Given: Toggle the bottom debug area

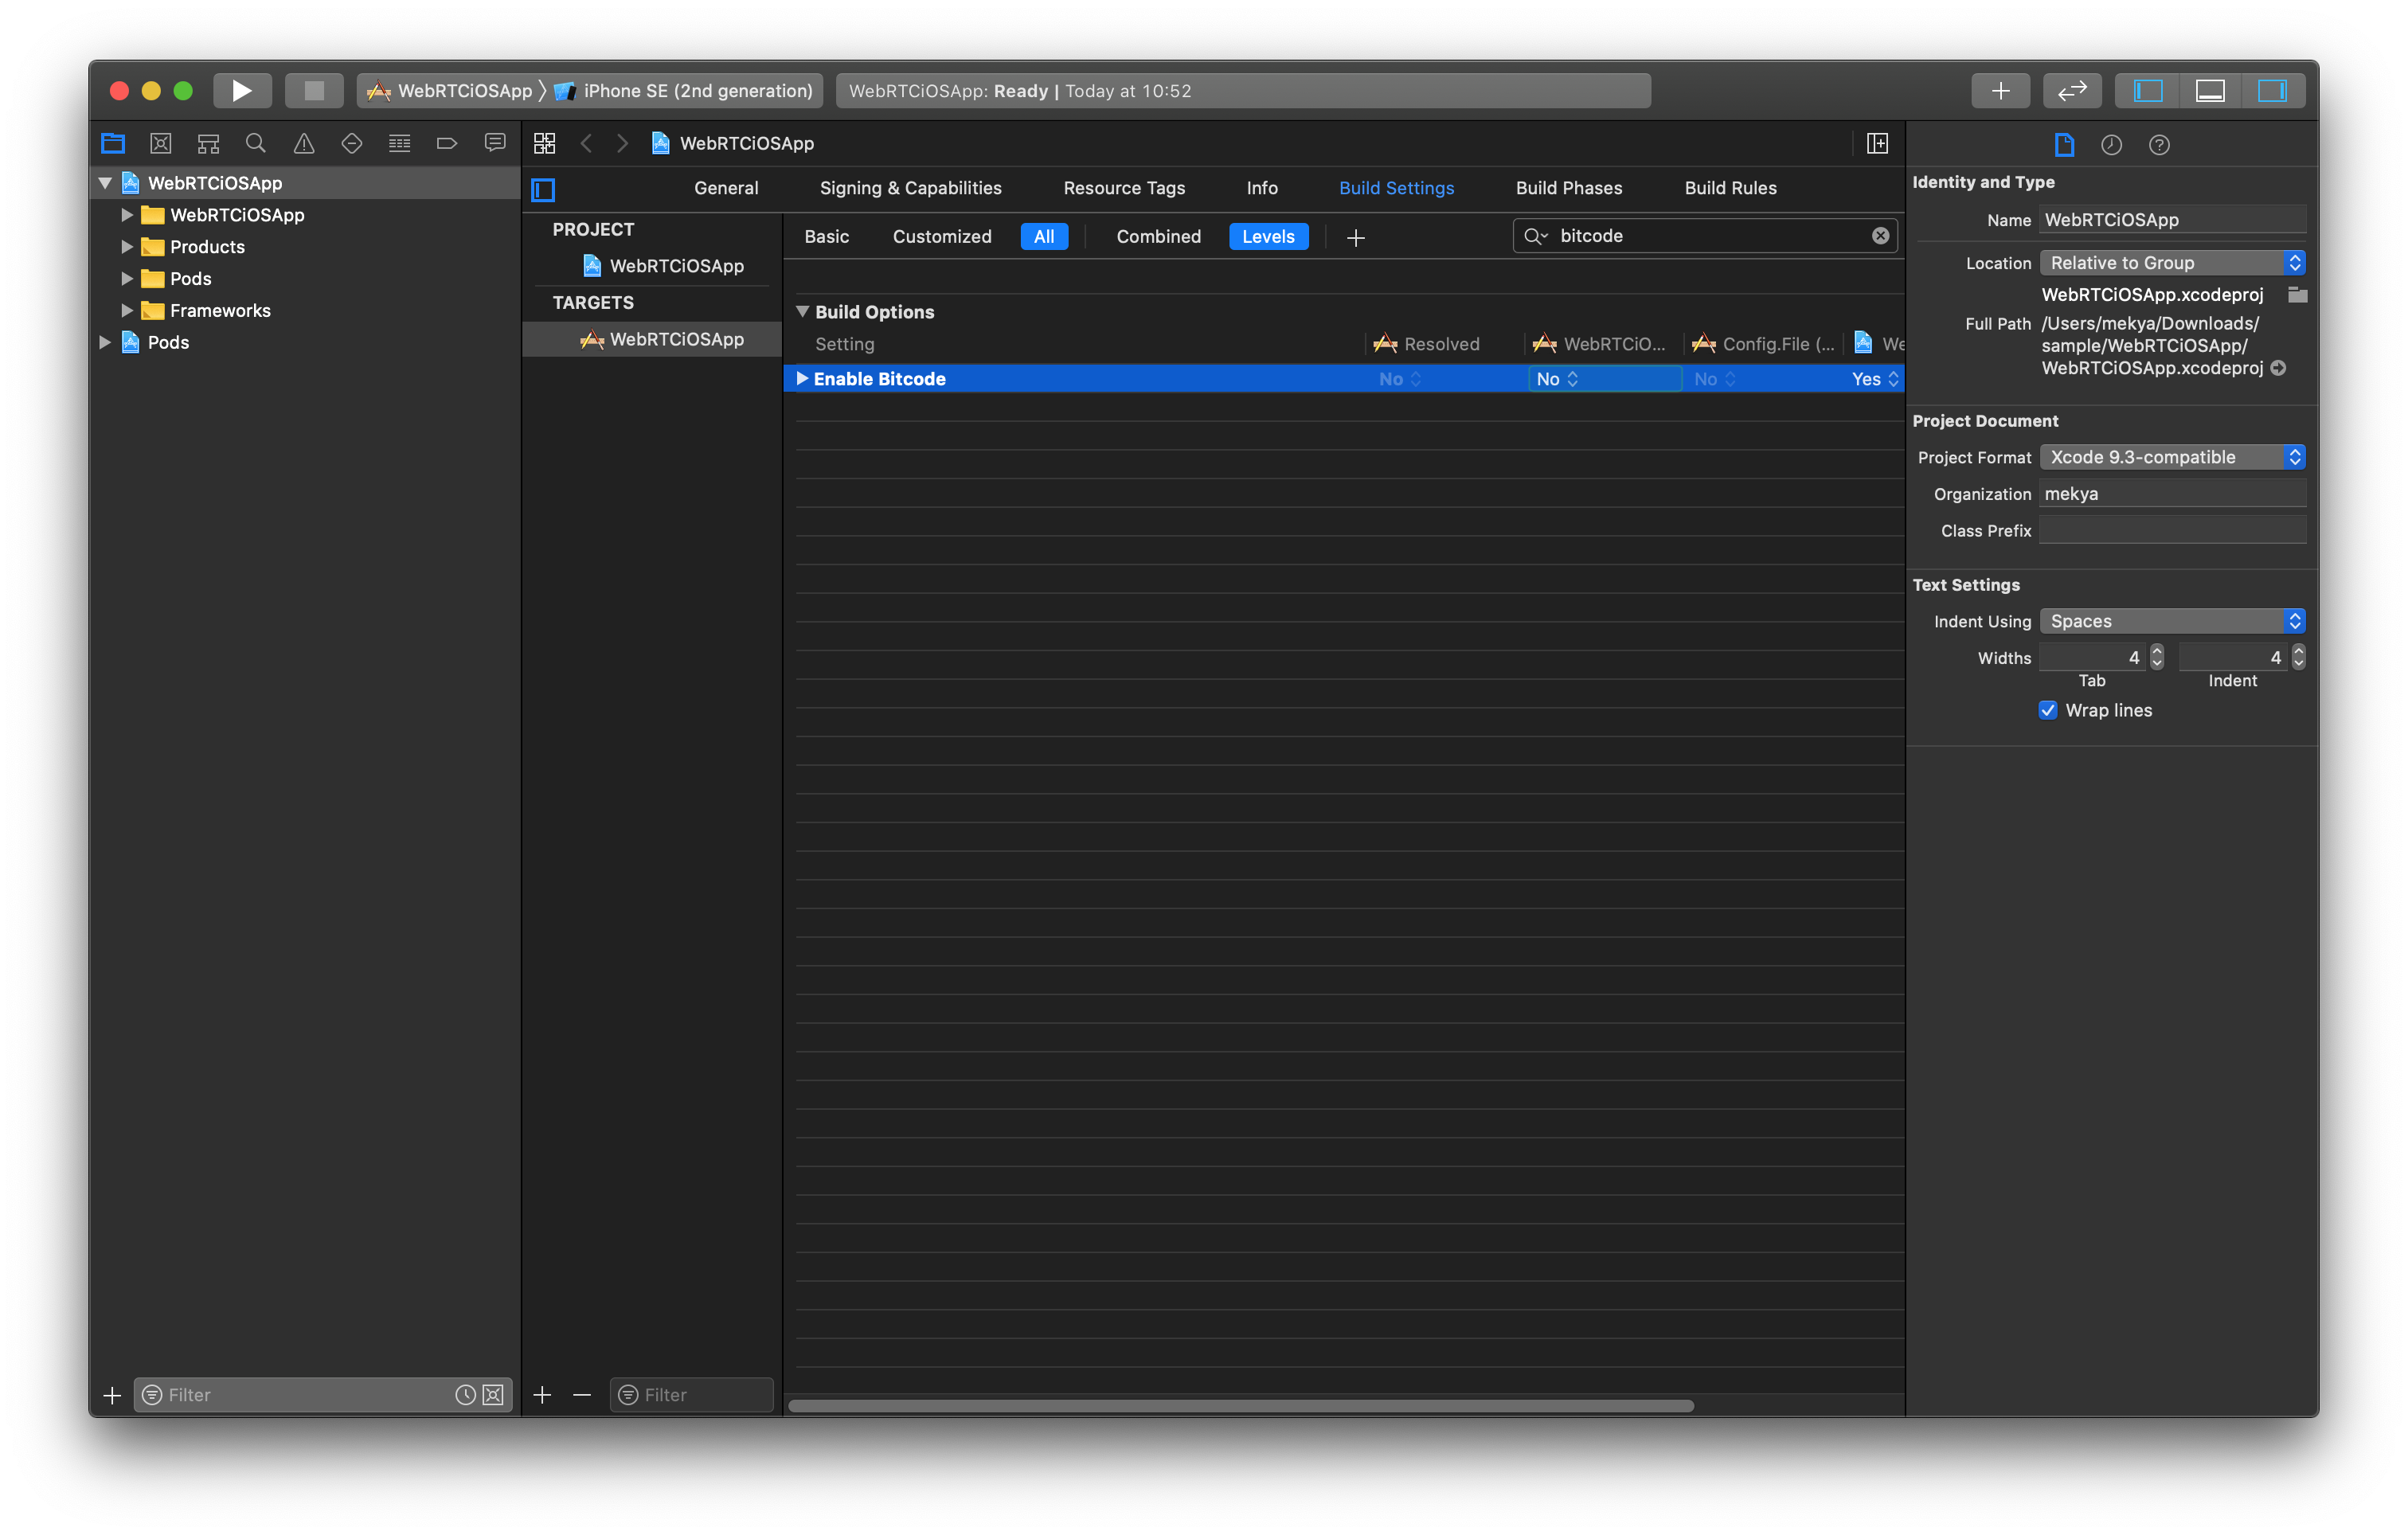Looking at the screenshot, I should pyautogui.click(x=2210, y=91).
